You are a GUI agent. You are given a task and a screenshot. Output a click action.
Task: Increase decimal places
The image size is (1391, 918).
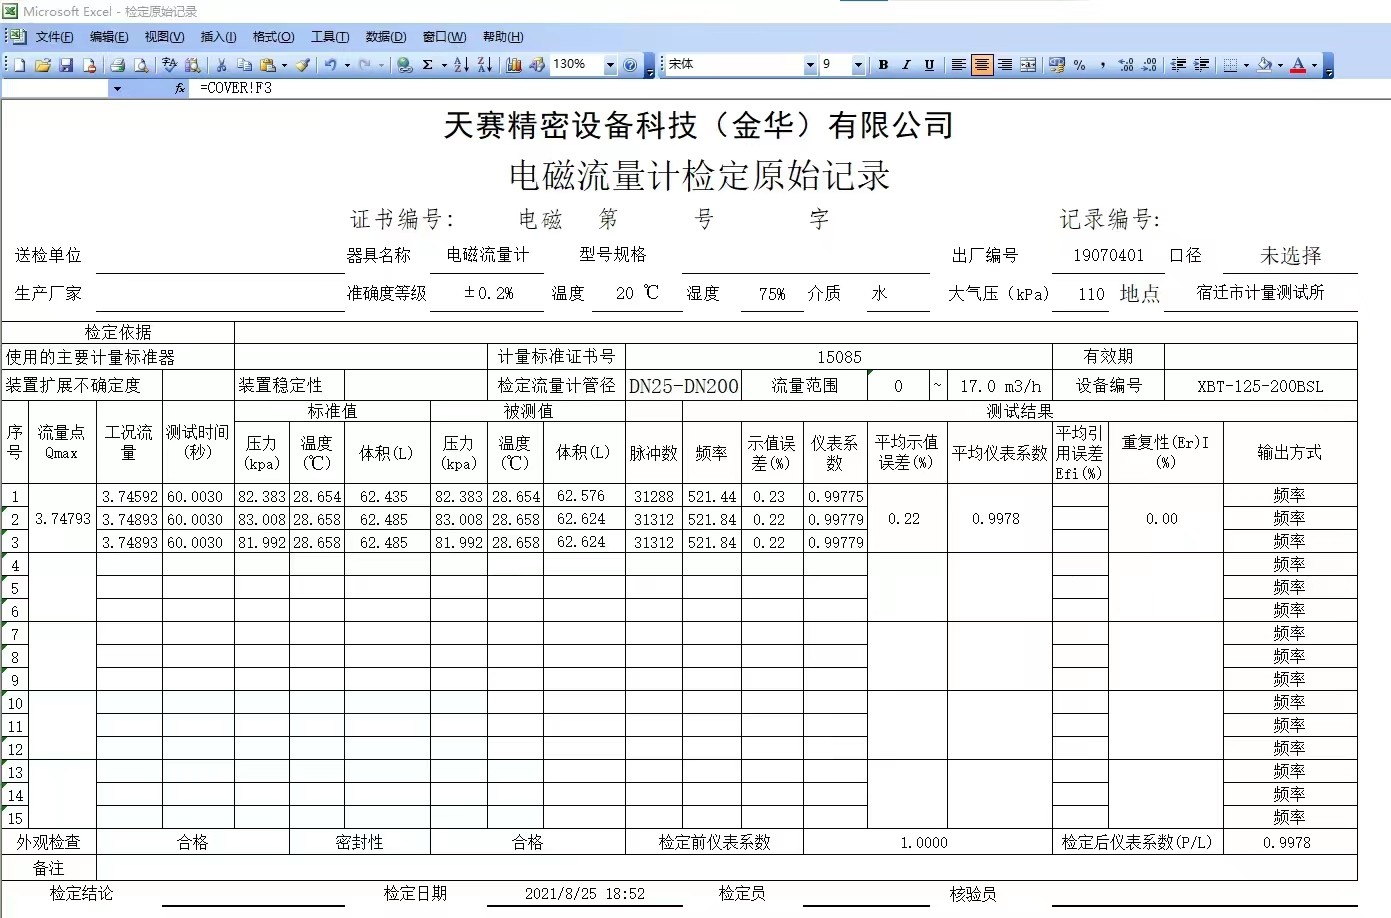(x=1126, y=65)
